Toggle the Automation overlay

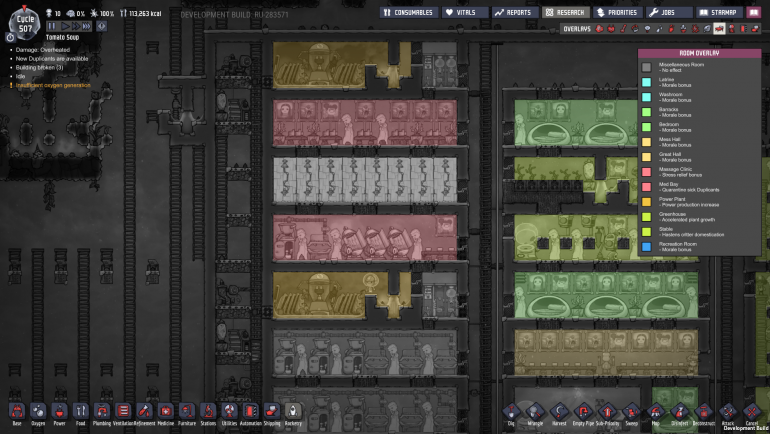click(743, 29)
